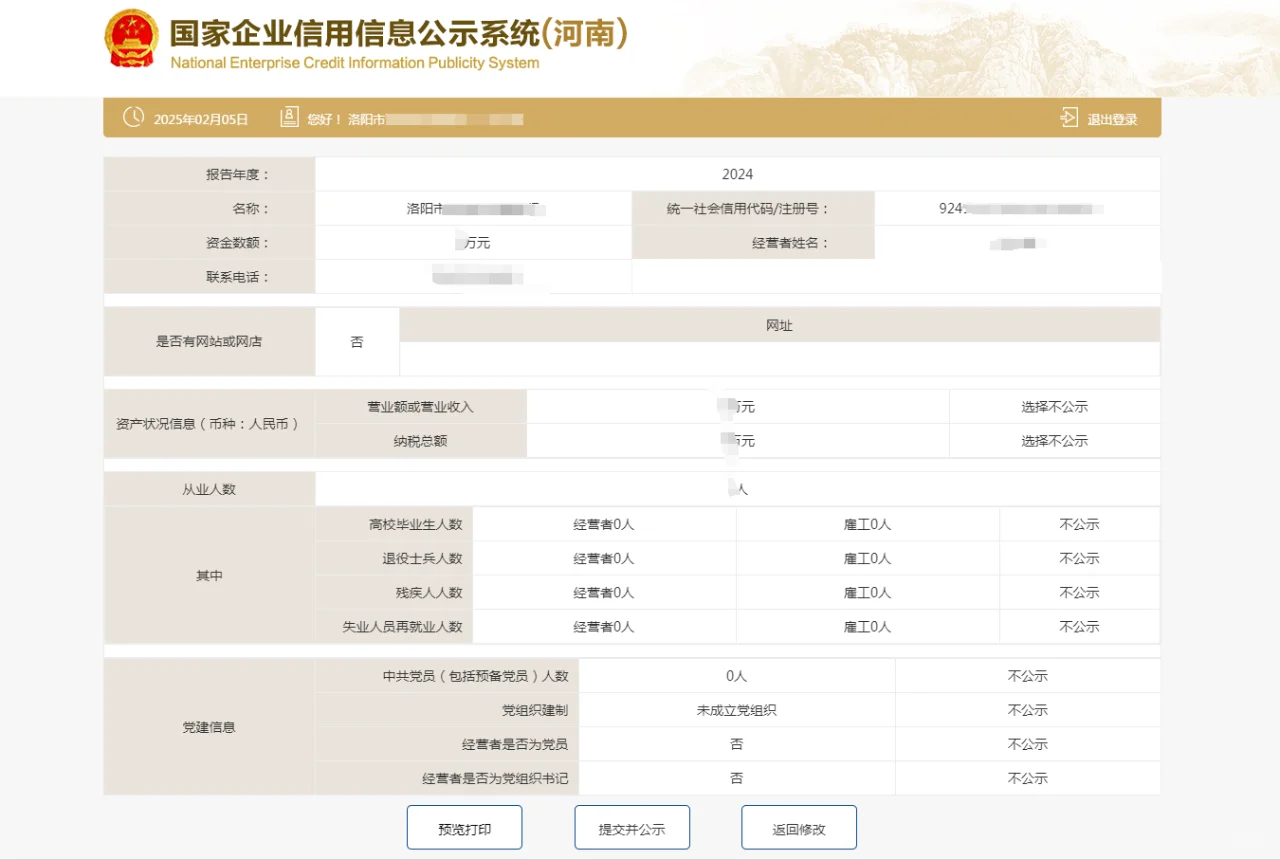Click 不公示 in 经营者是否为党员 row
Image resolution: width=1280 pixels, height=860 pixels.
(1027, 744)
